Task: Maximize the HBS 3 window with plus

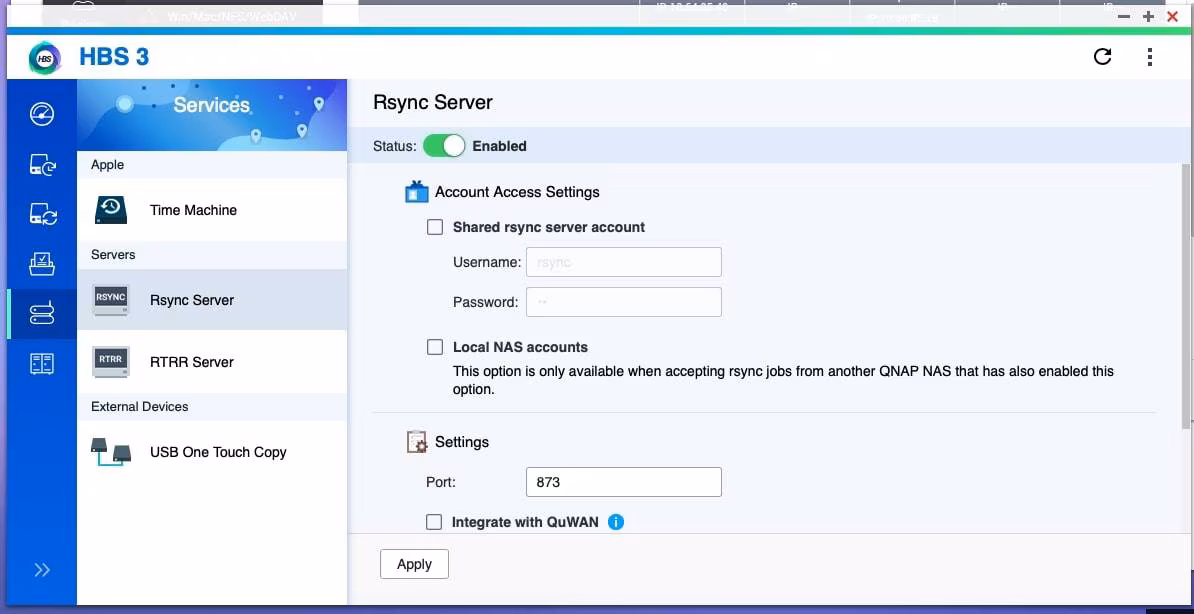Action: click(x=1148, y=17)
